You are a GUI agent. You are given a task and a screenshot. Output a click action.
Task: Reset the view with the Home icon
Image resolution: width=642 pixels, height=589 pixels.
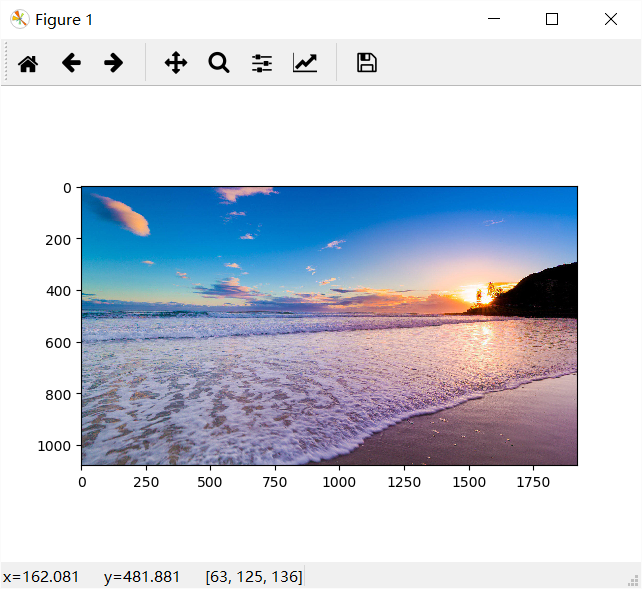[28, 63]
